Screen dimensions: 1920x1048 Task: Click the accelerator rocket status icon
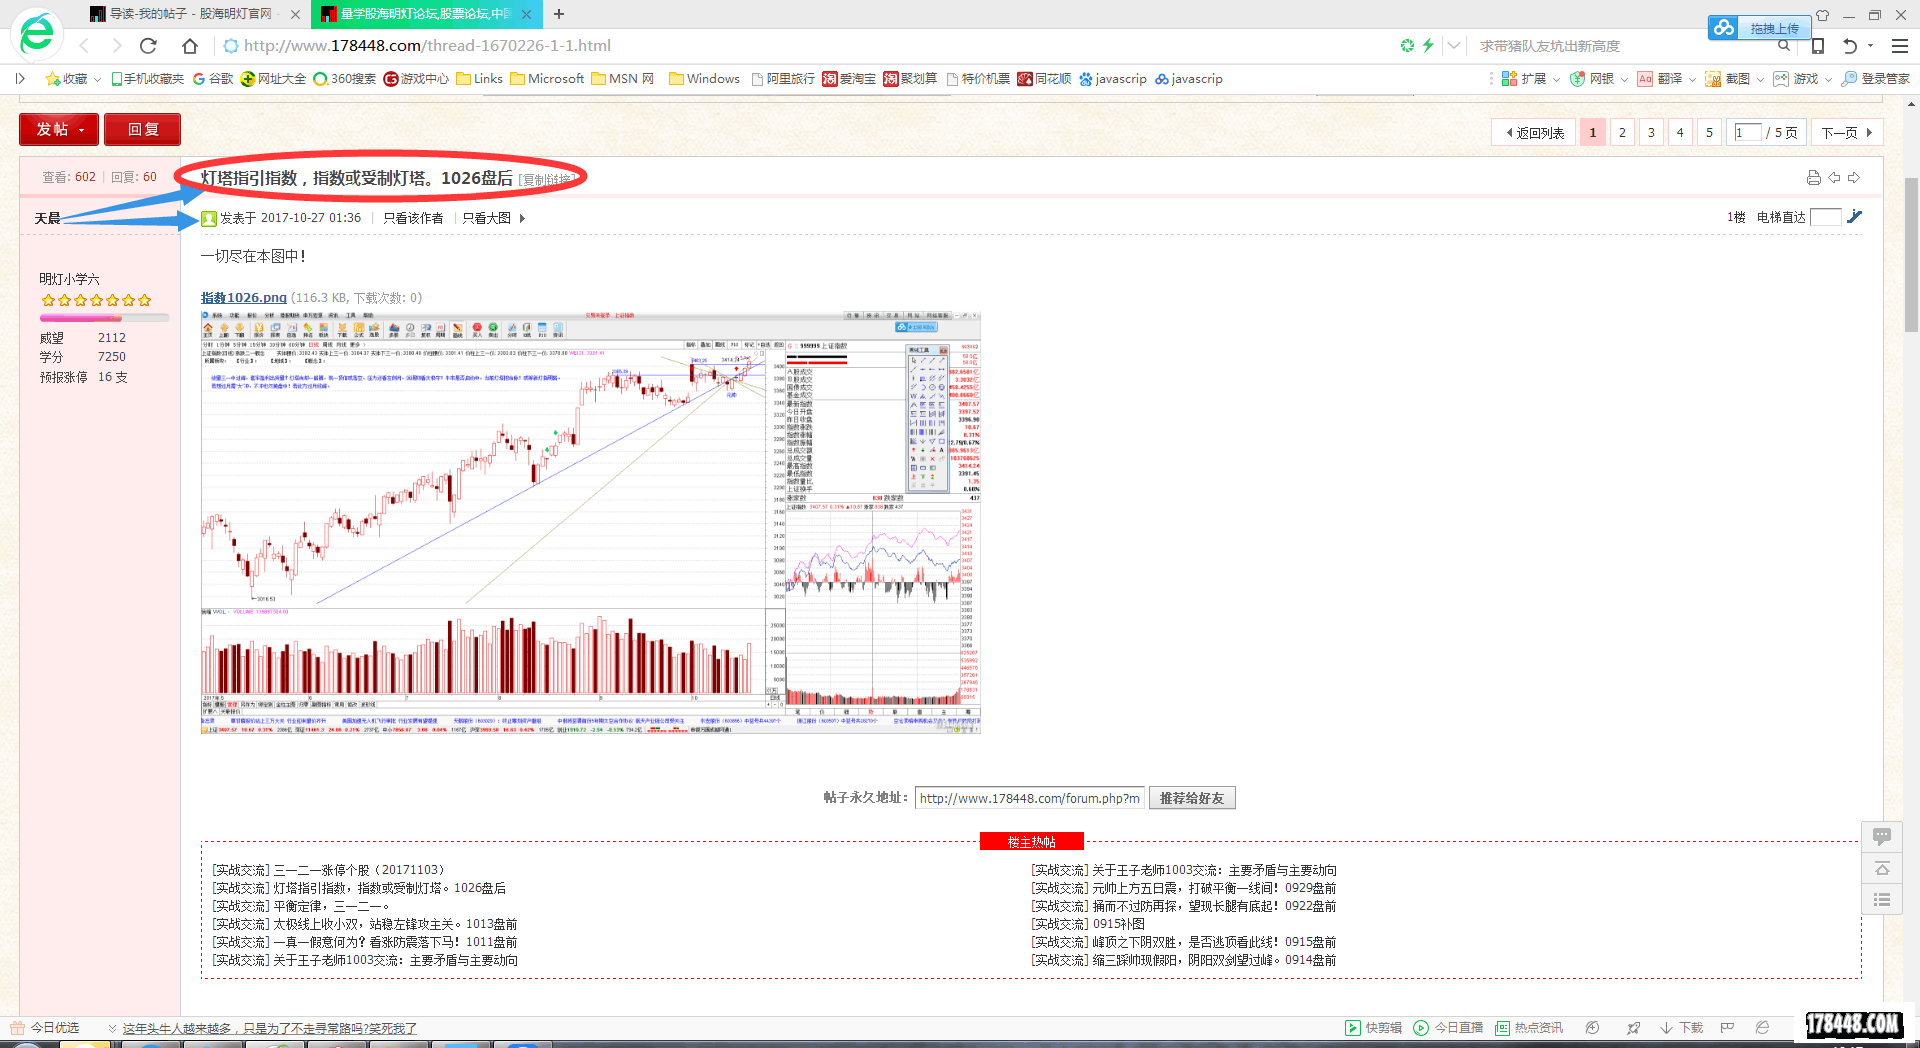(1633, 1028)
